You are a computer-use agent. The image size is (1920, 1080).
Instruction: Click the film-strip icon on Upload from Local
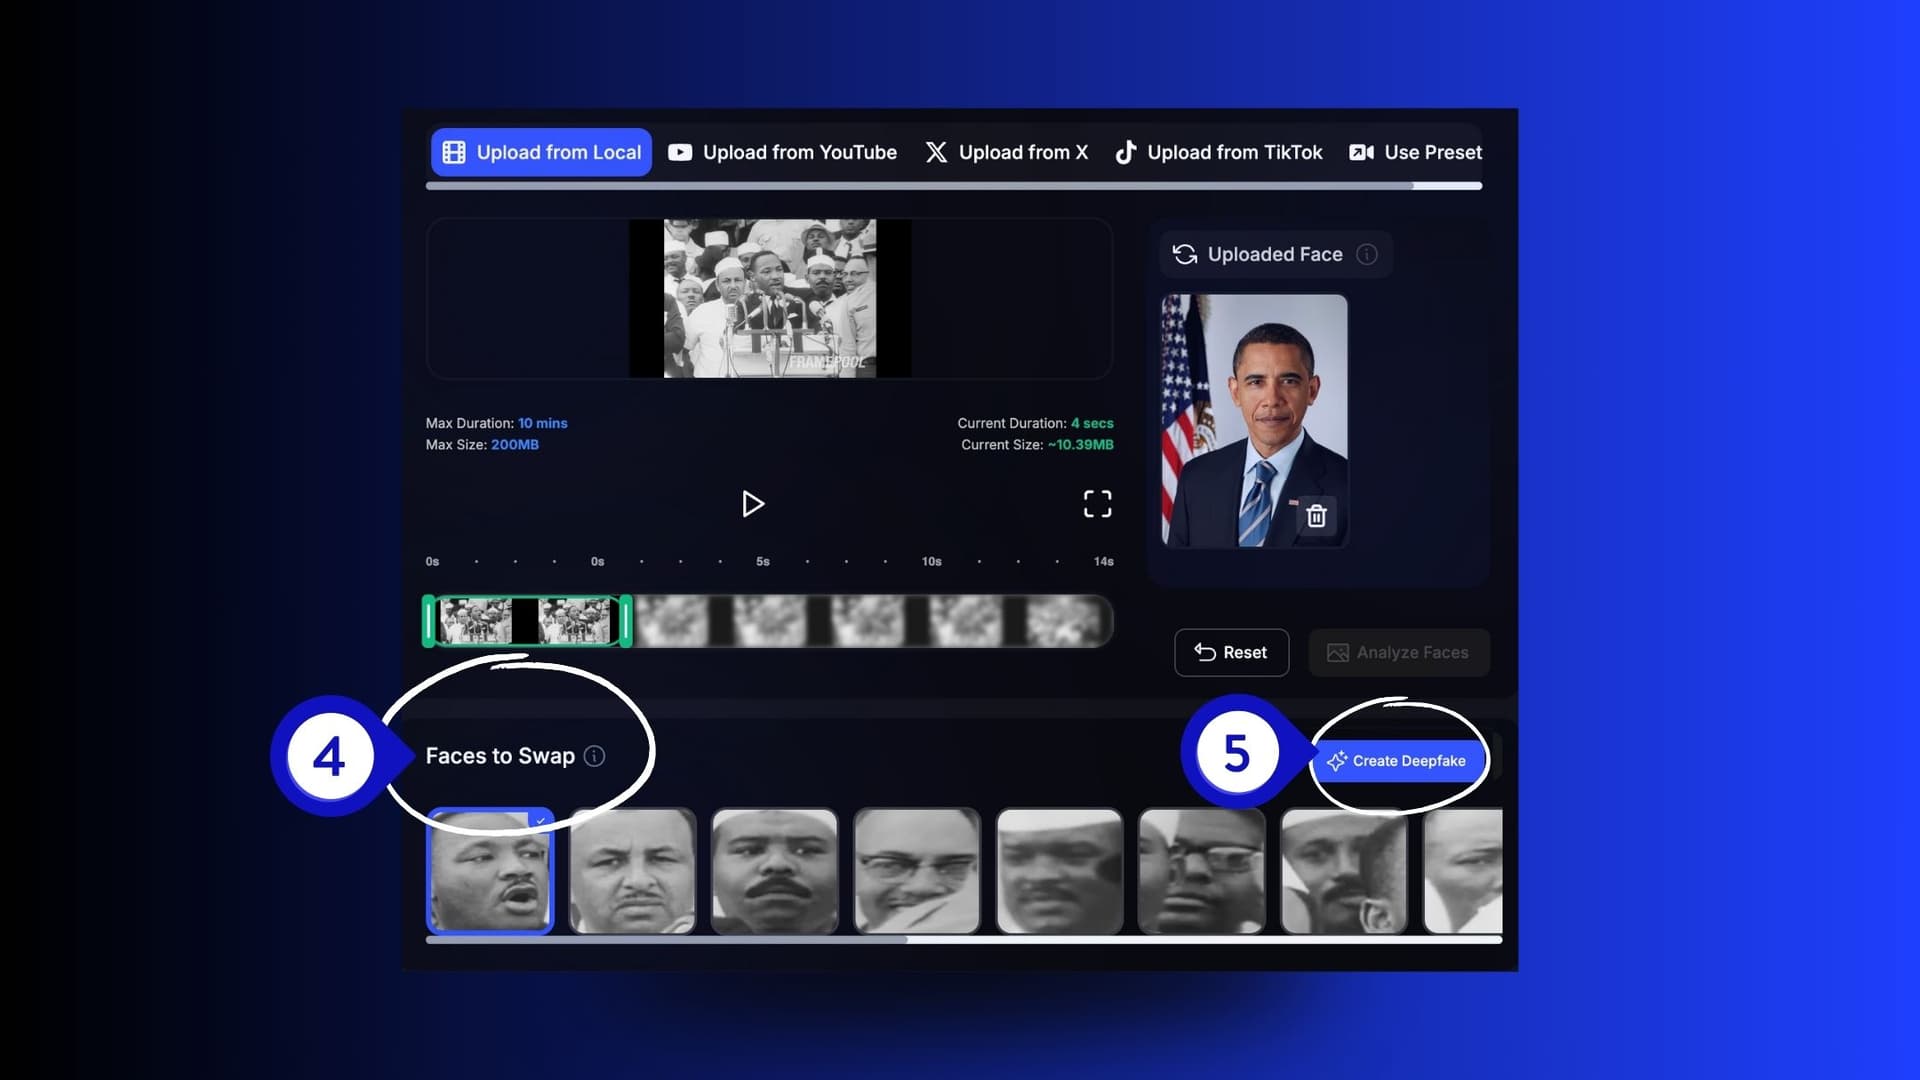[454, 152]
